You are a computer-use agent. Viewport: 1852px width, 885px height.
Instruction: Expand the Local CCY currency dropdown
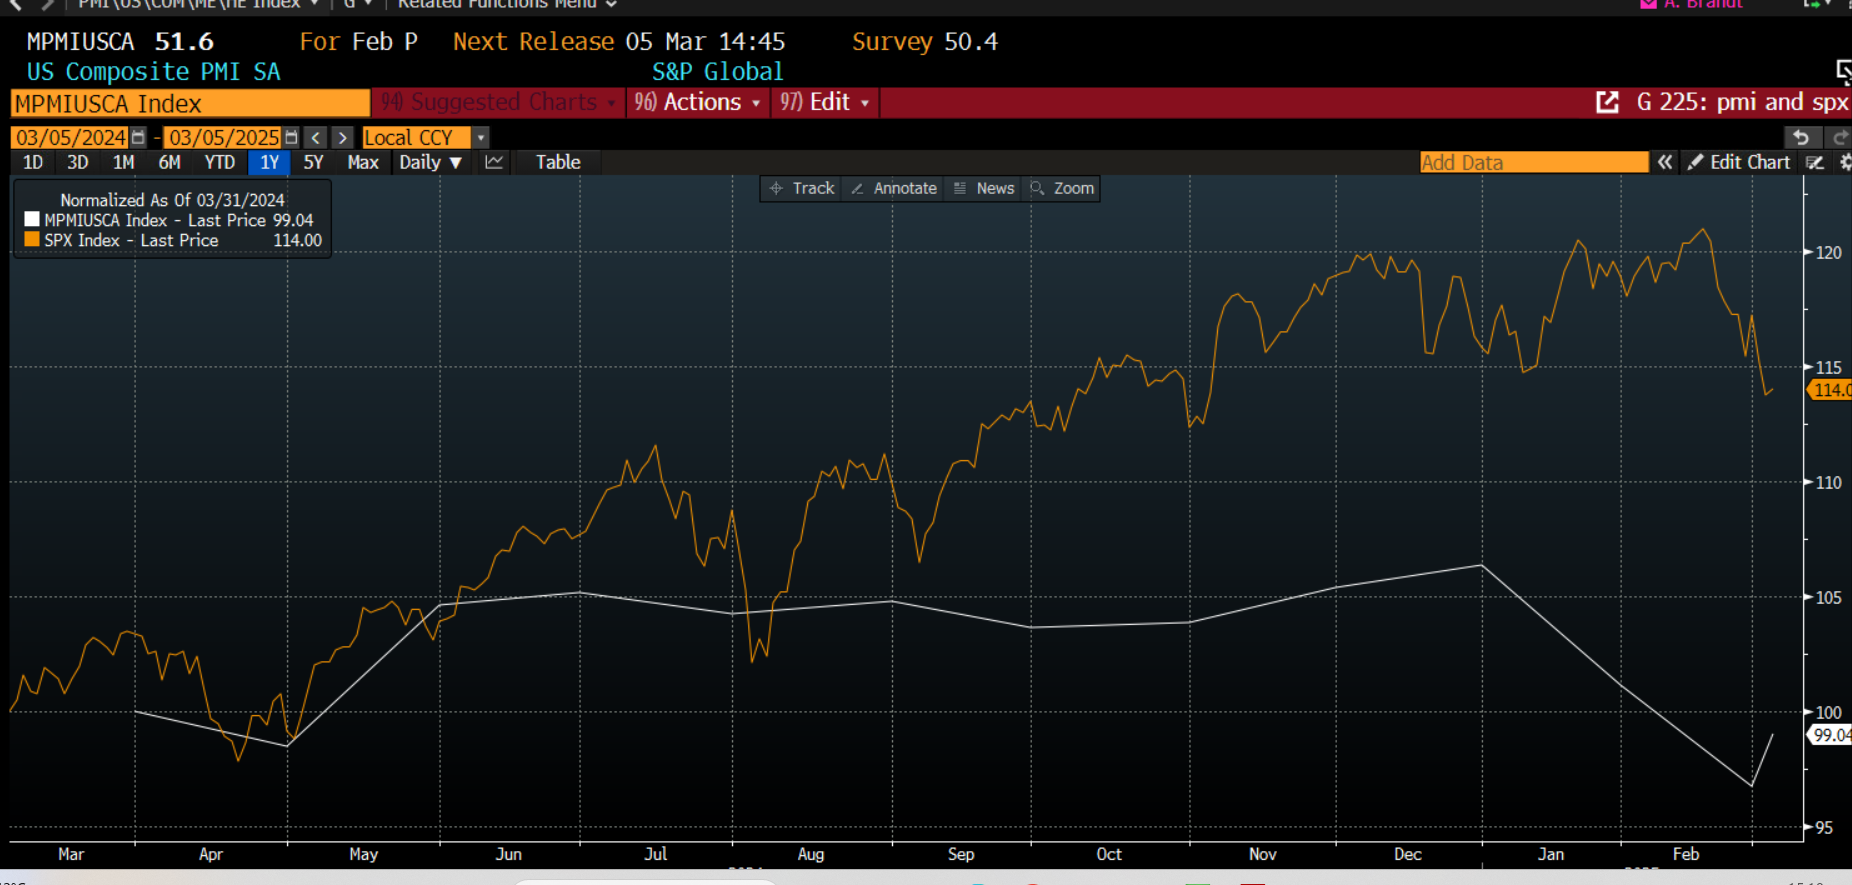point(481,138)
